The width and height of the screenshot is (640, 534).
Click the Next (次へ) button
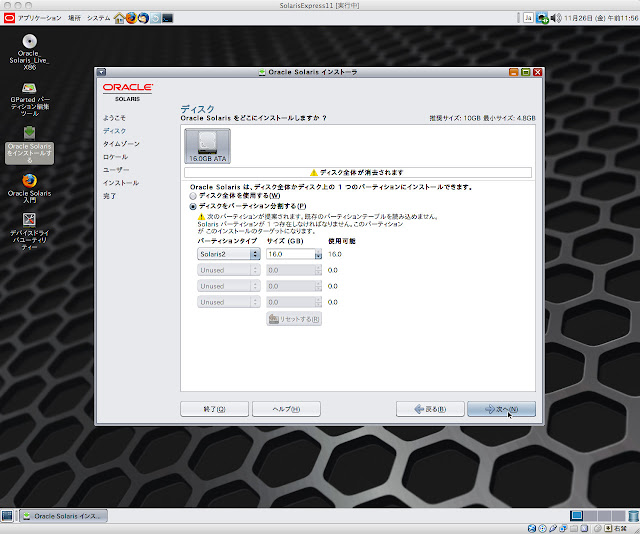pyautogui.click(x=501, y=409)
